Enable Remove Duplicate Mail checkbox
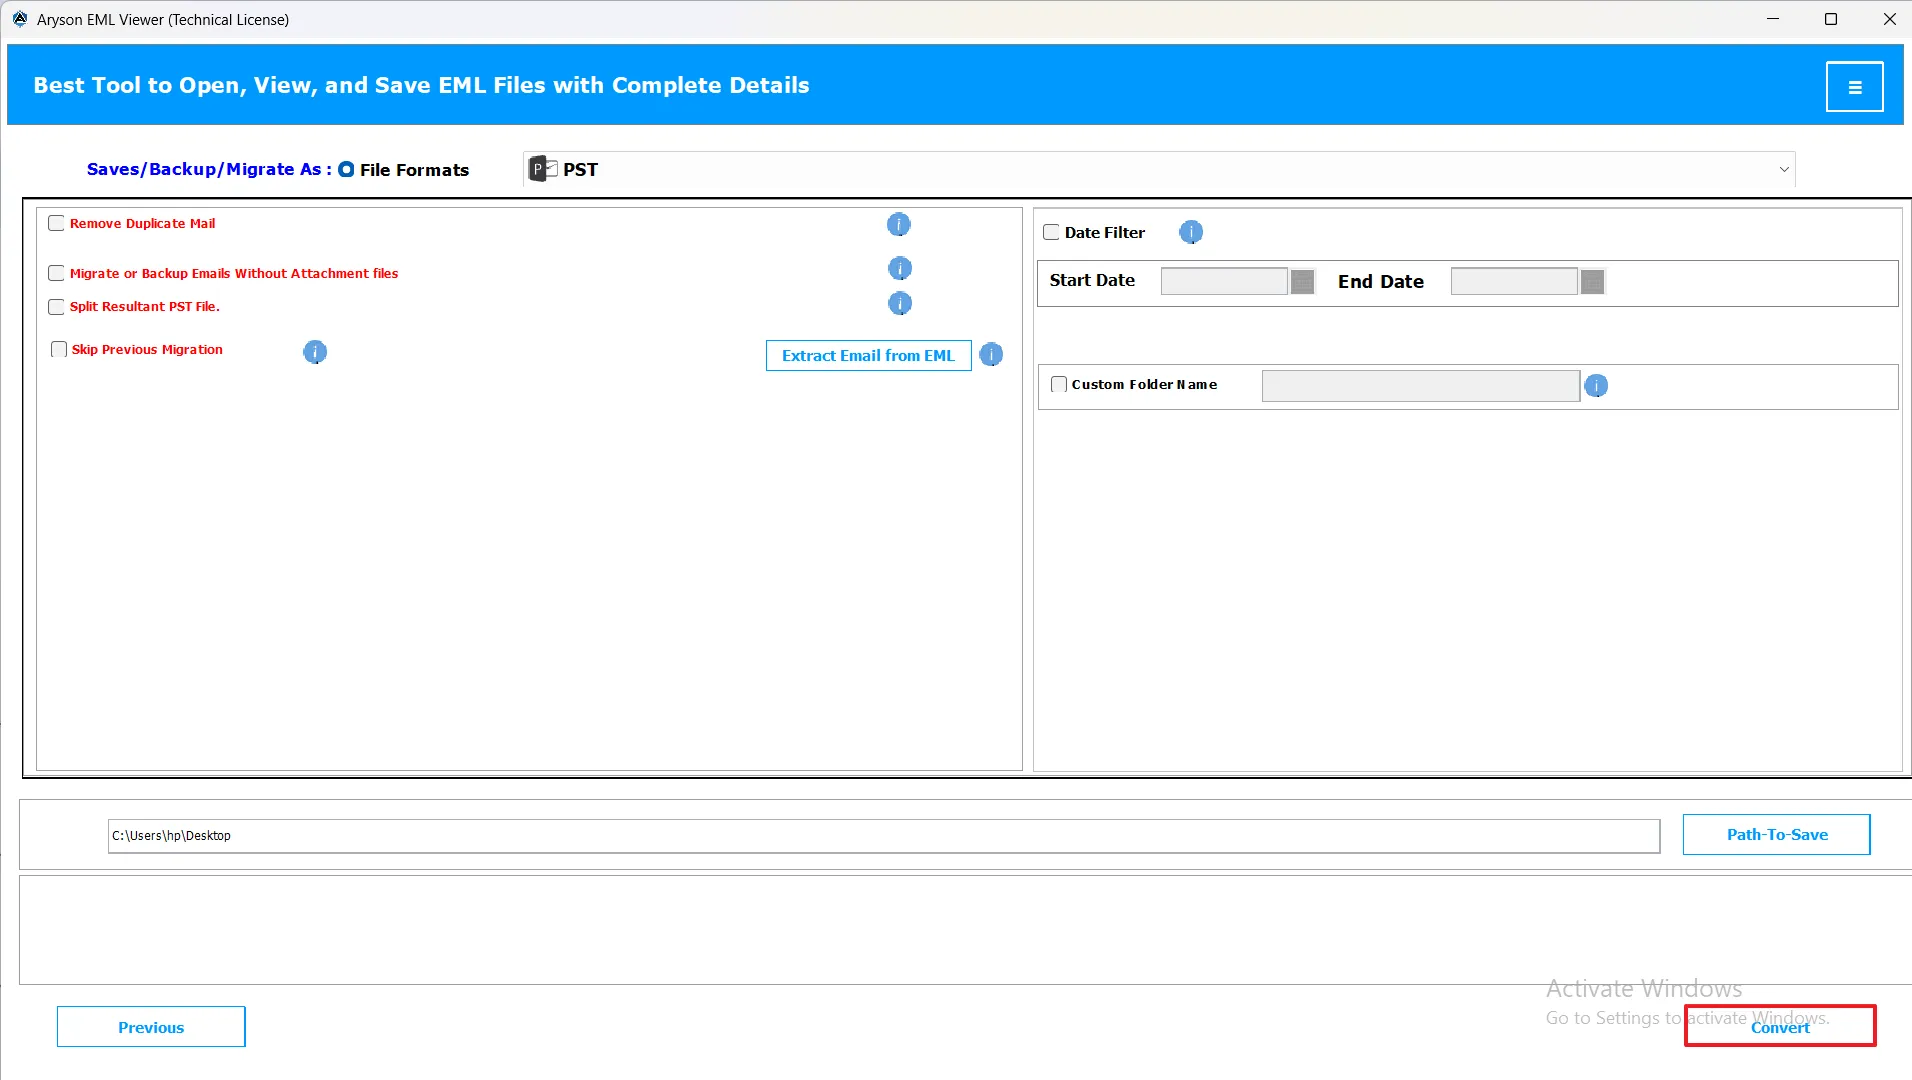This screenshot has width=1912, height=1080. click(57, 224)
